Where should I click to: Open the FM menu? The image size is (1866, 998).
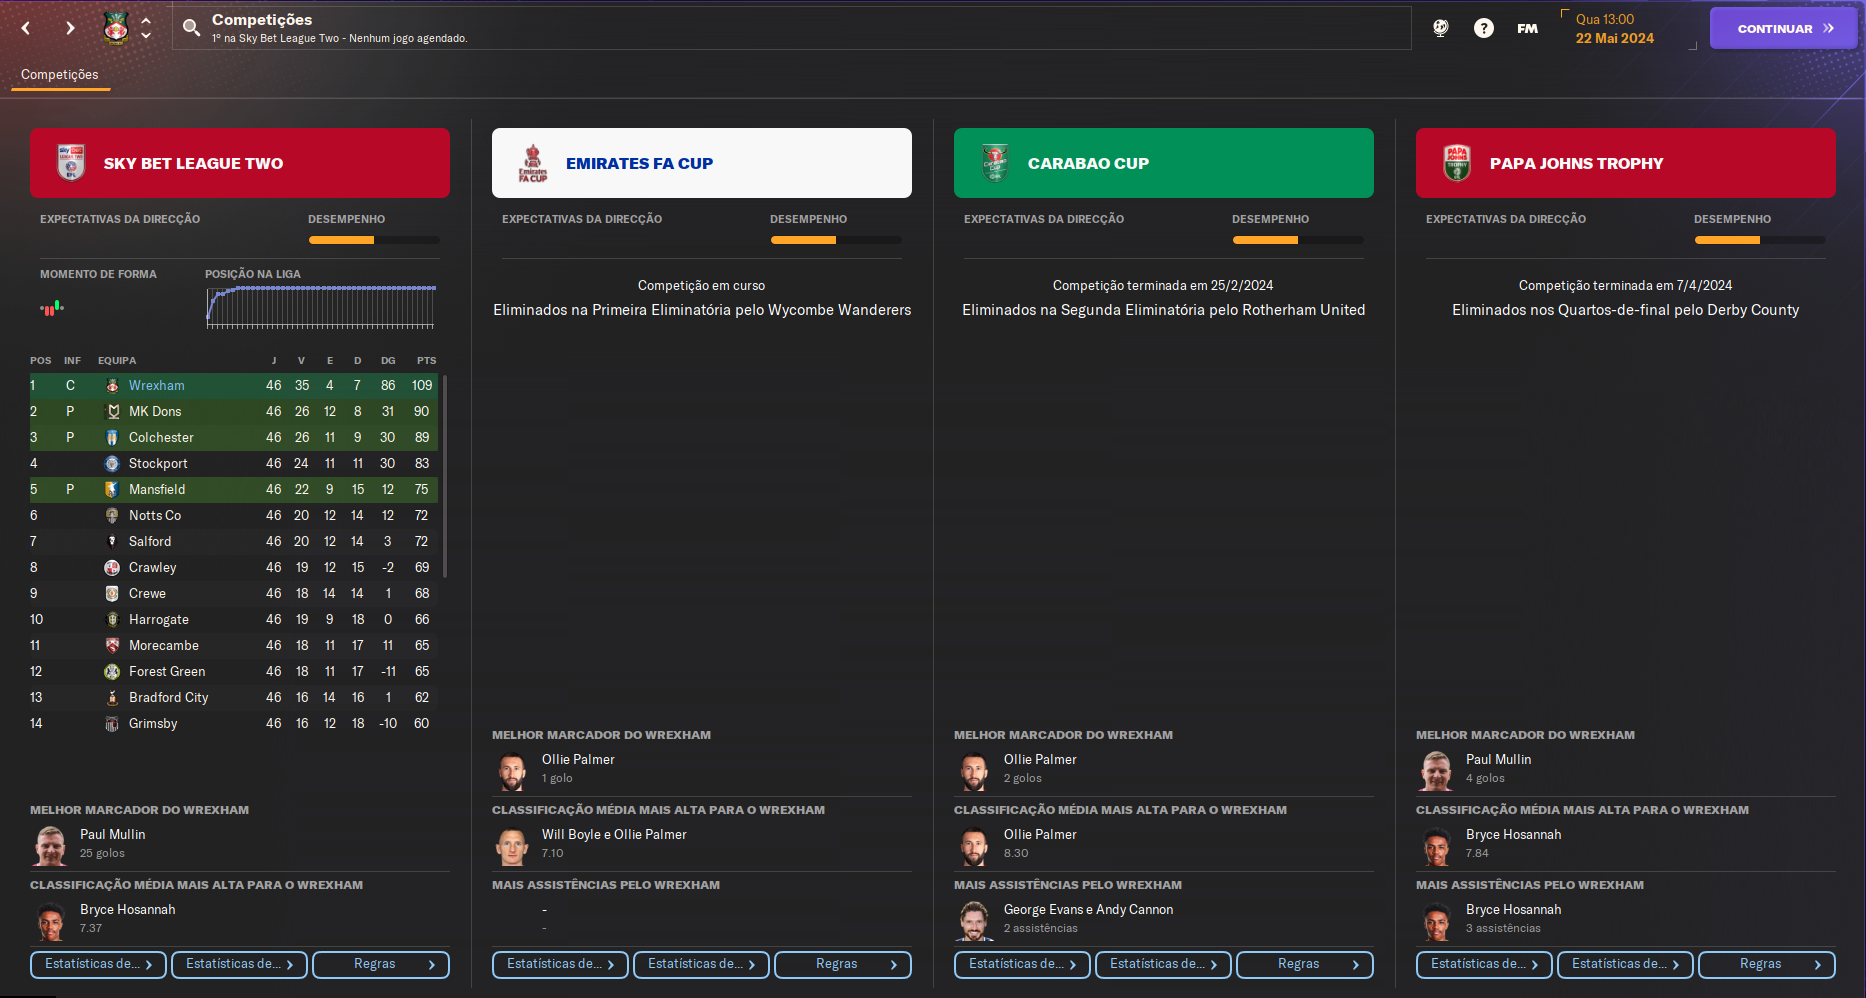click(x=1527, y=29)
